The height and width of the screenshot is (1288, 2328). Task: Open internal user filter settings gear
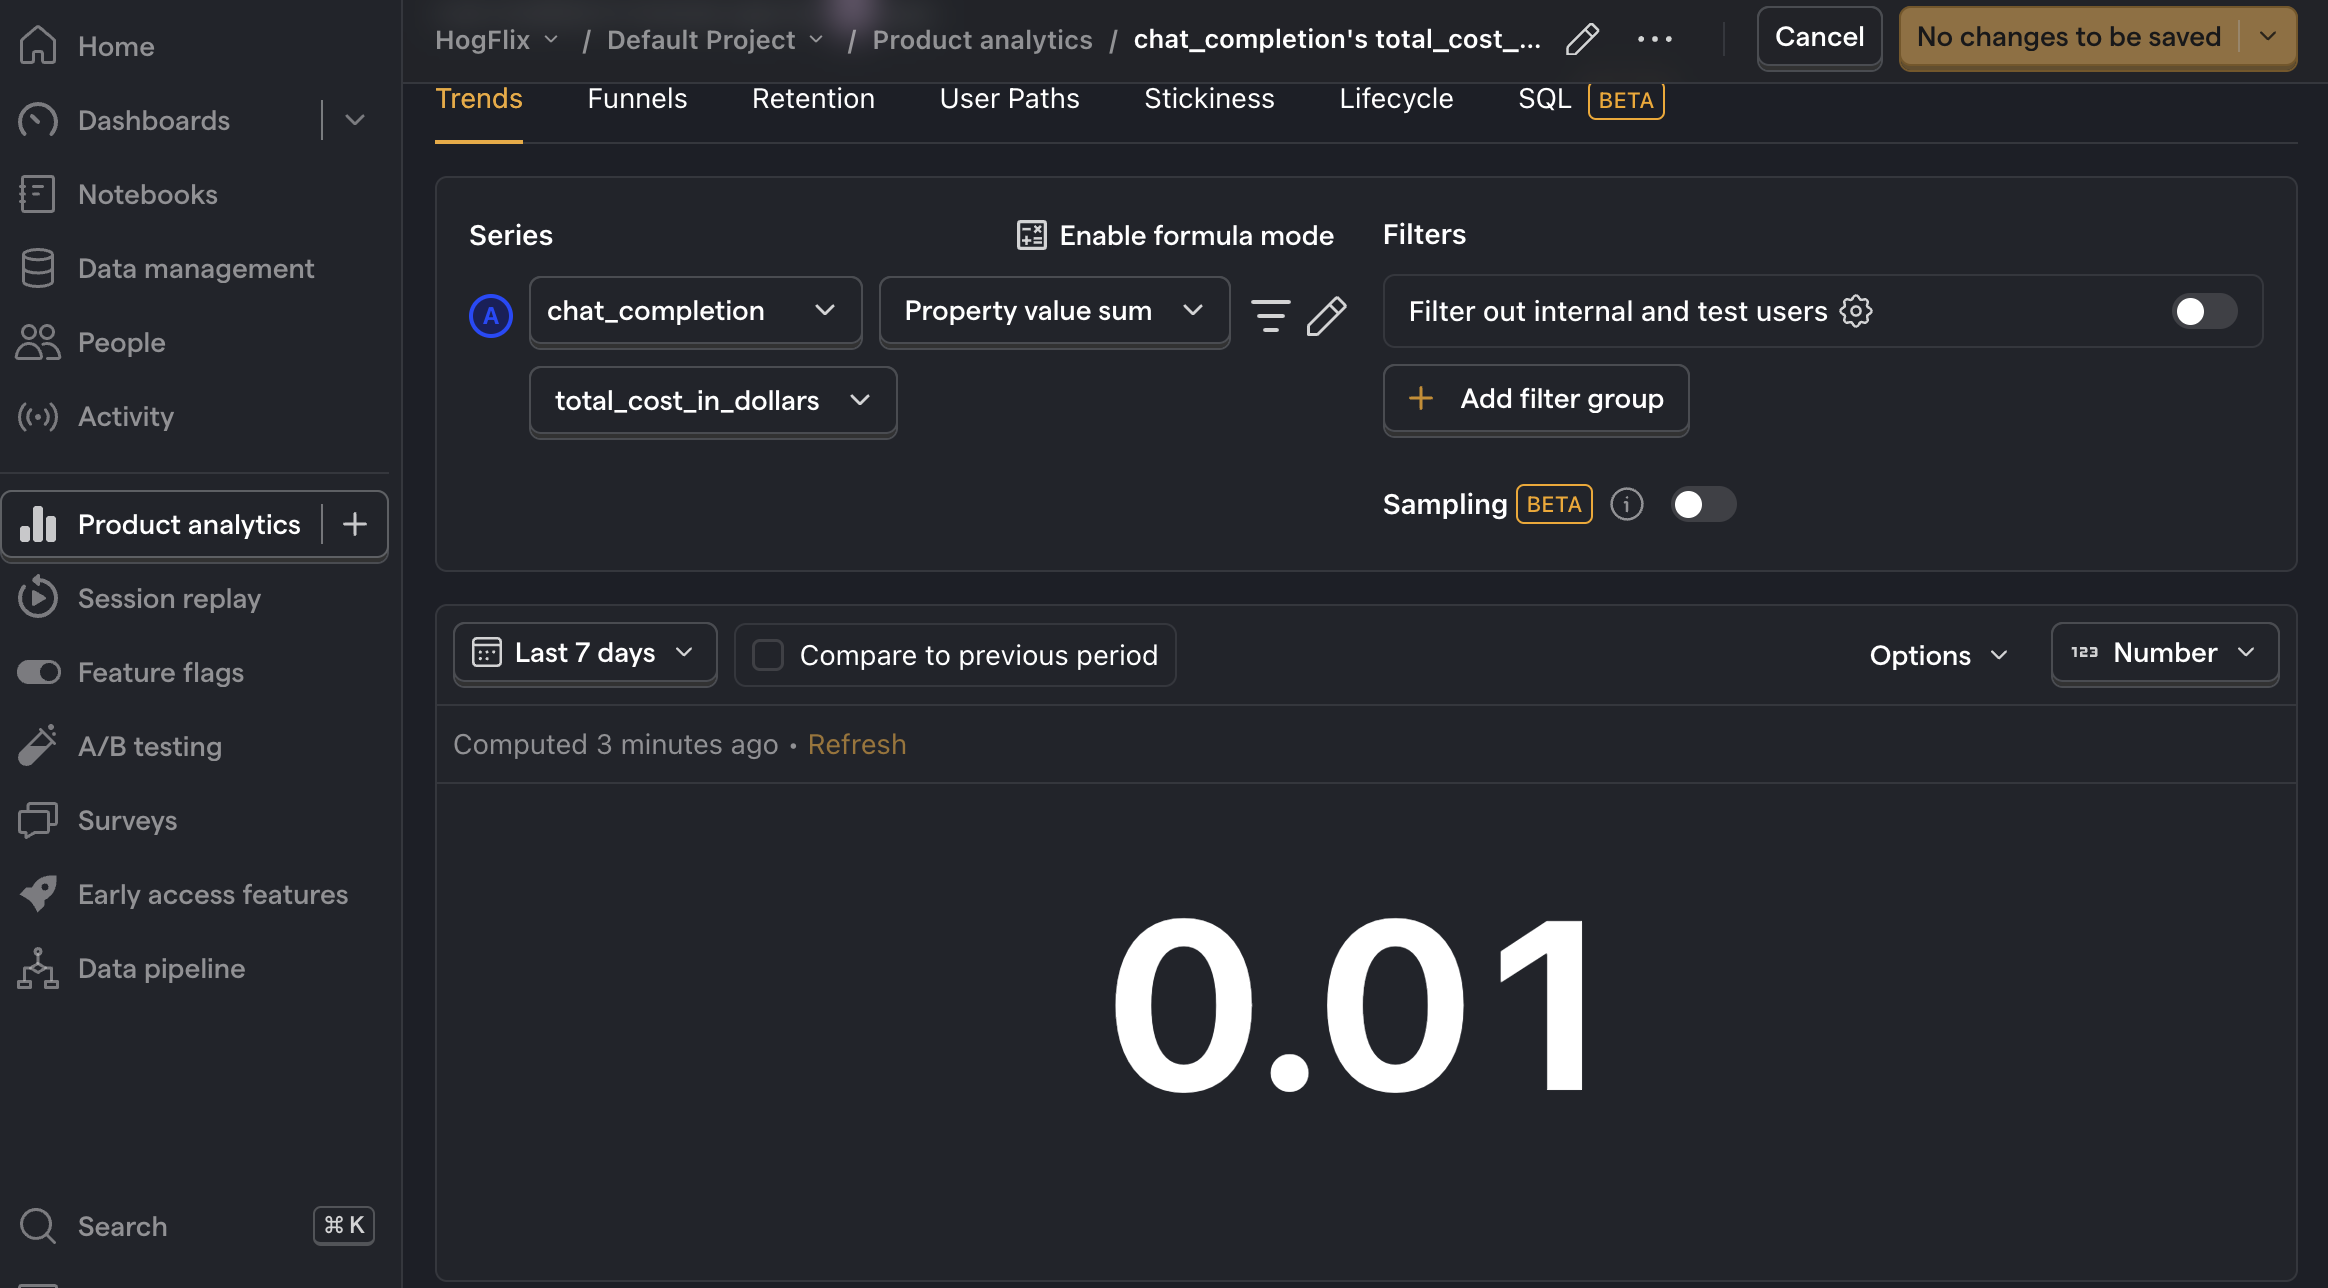coord(1856,311)
